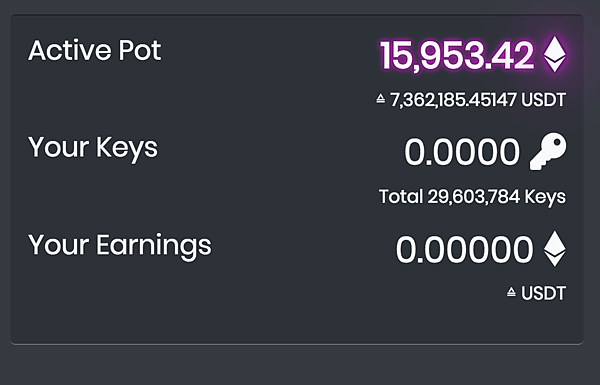Viewport: 600px width, 385px height.
Task: Click the word Earnings in Your Earnings
Action: (x=154, y=246)
